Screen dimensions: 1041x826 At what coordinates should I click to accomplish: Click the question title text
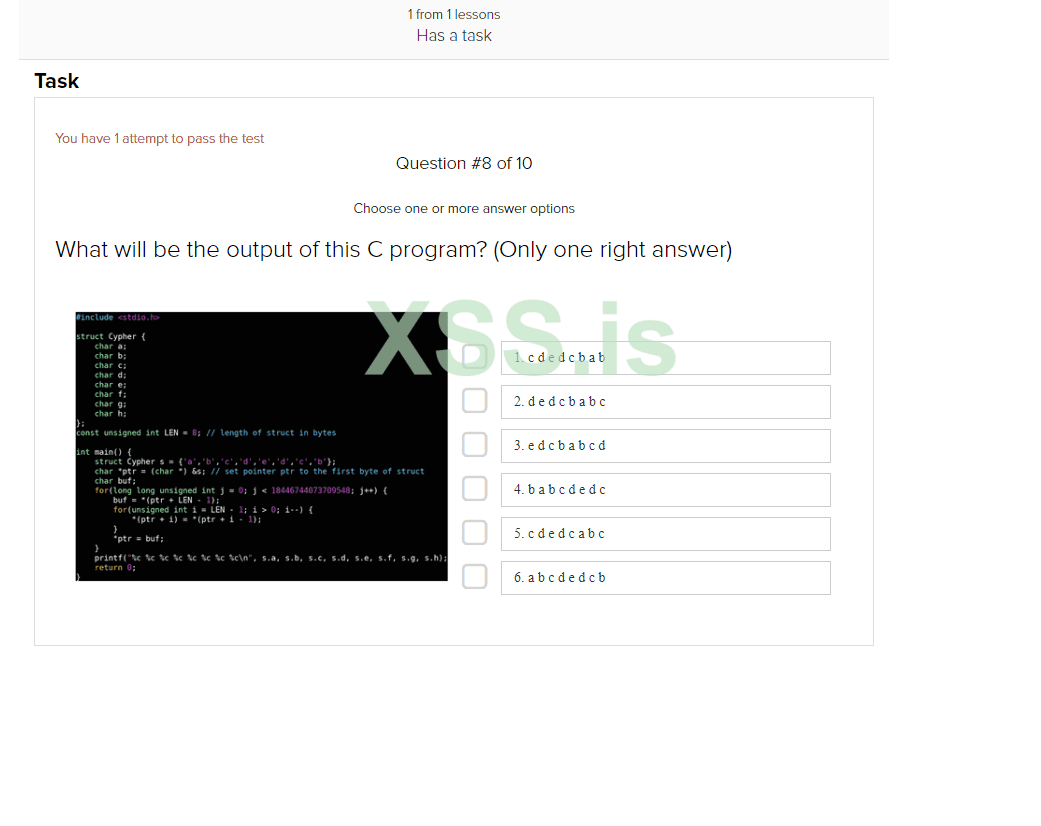394,249
